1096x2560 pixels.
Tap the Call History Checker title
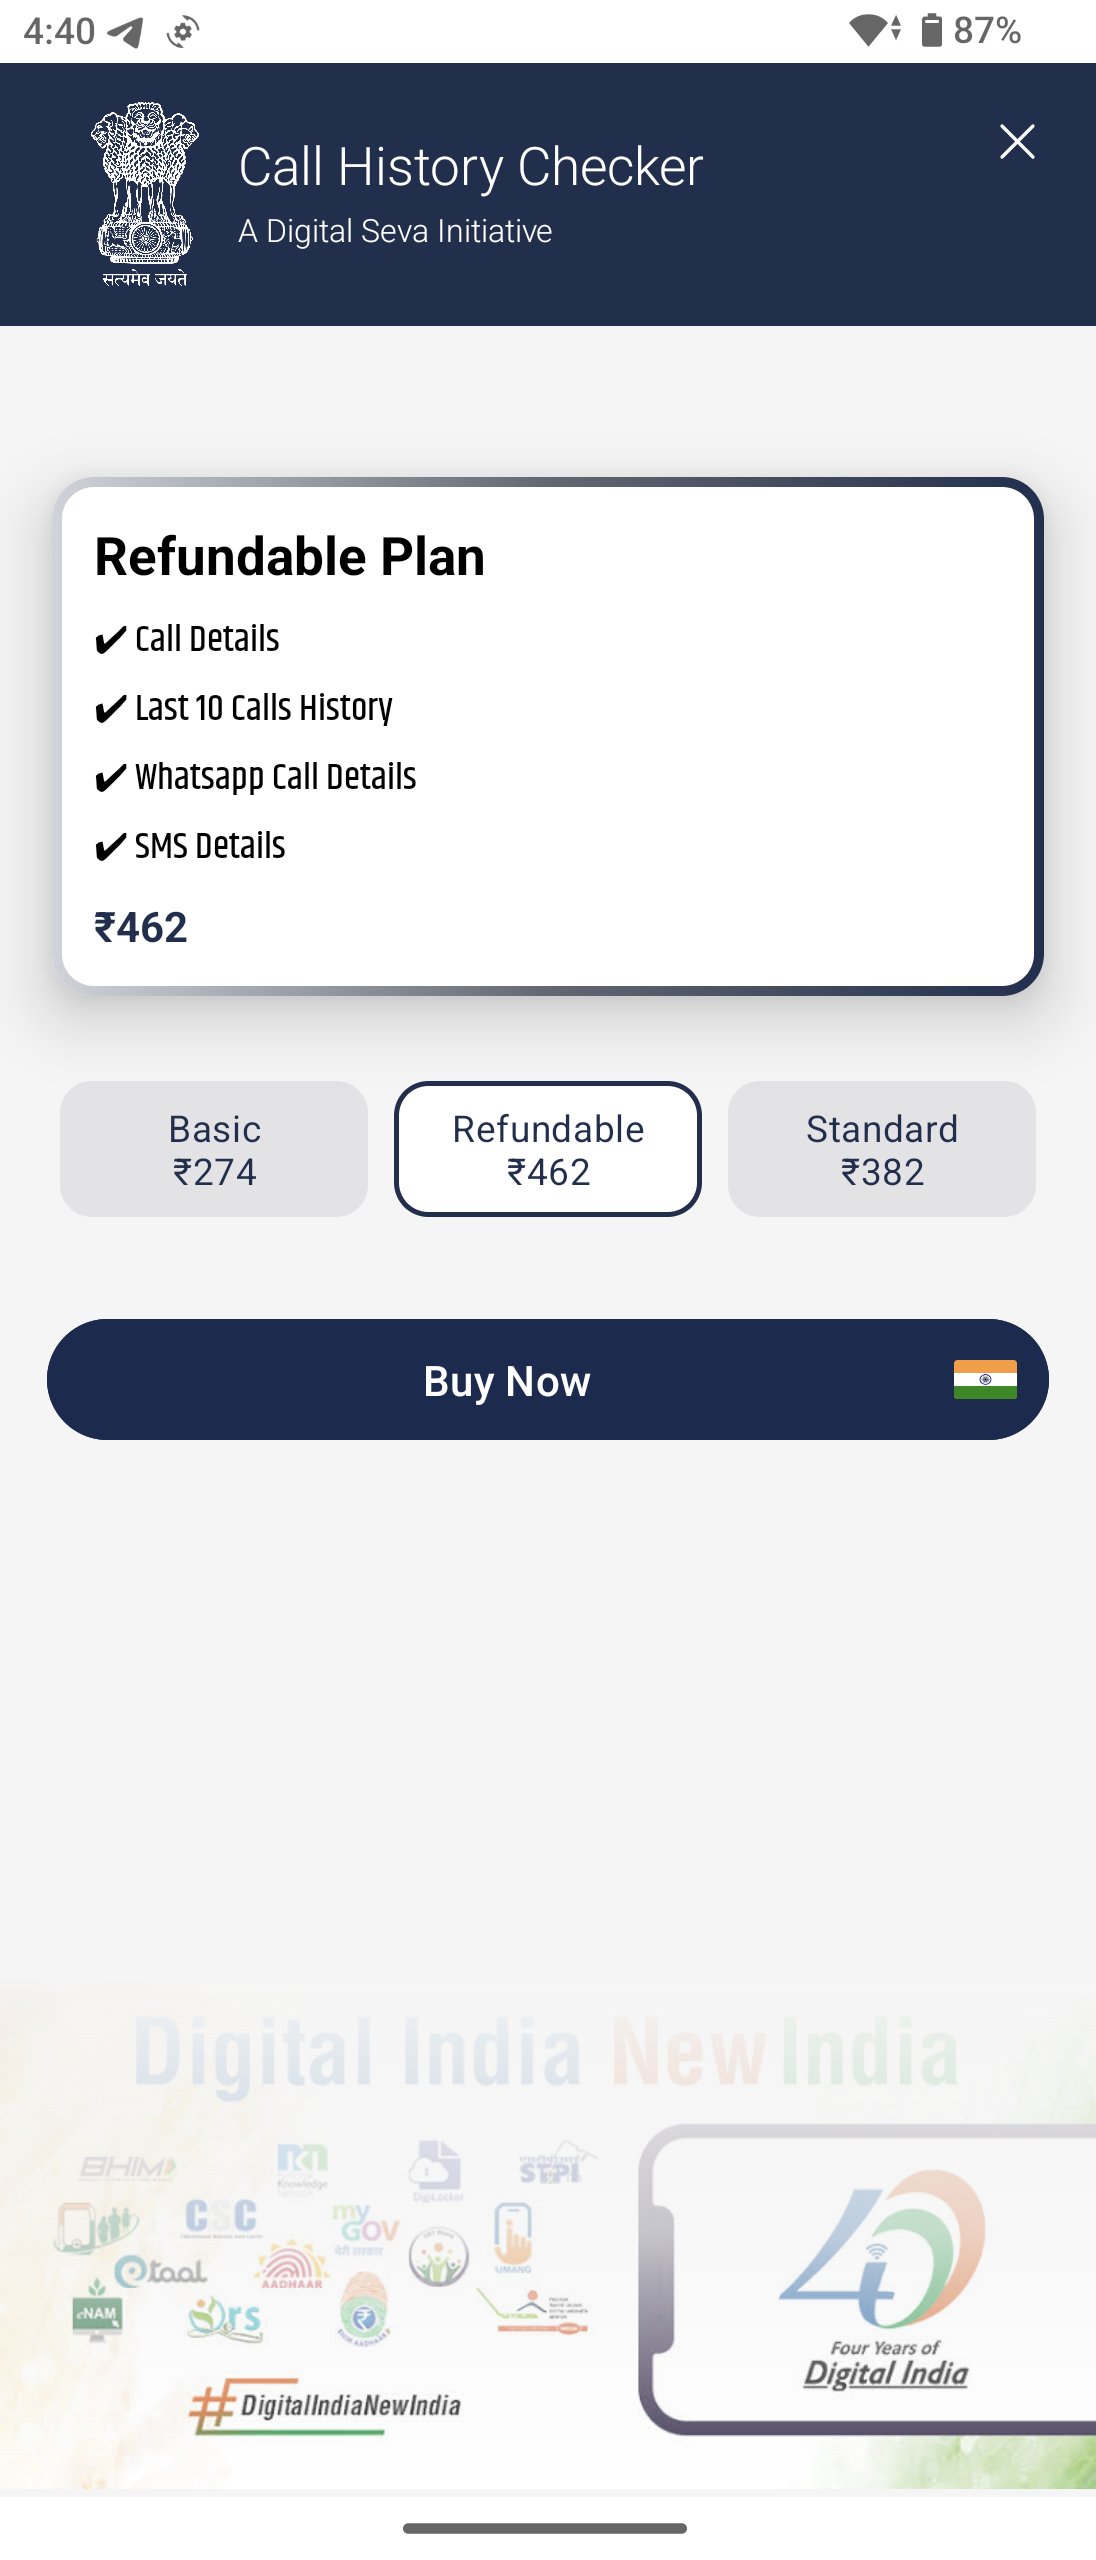(470, 167)
